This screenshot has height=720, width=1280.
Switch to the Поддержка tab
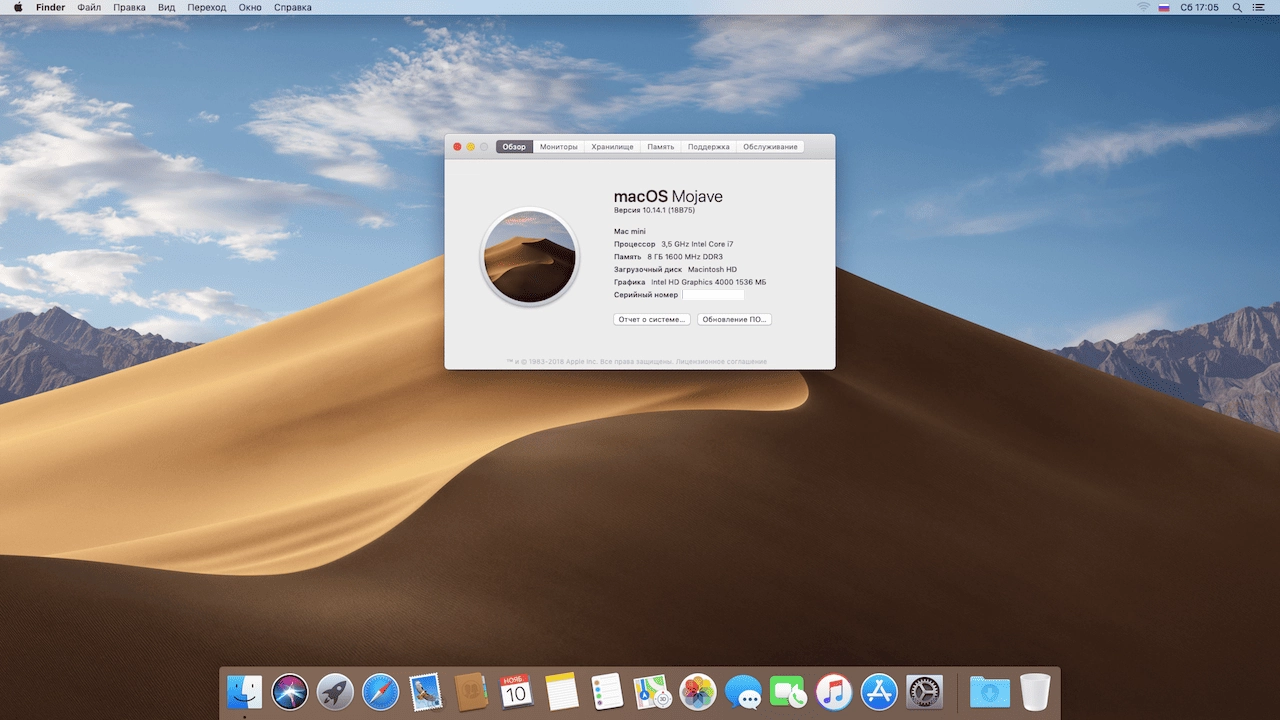709,147
